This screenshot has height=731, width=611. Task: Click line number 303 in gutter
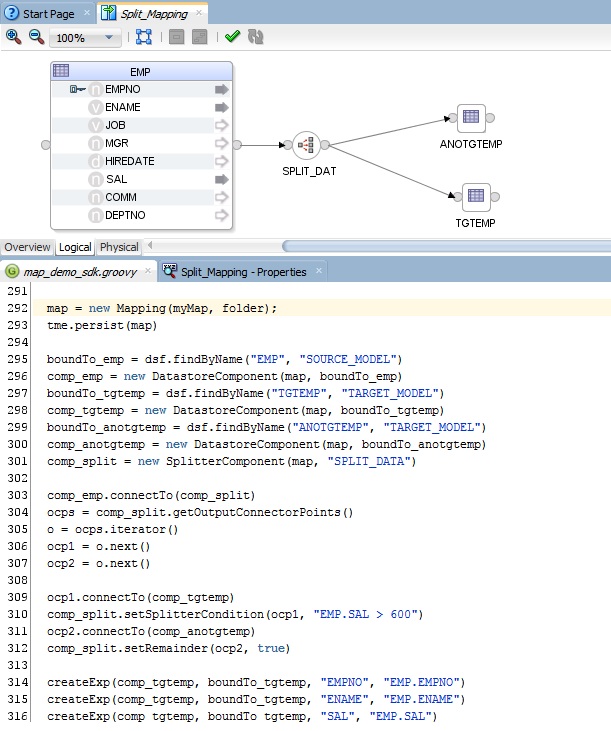(x=17, y=496)
